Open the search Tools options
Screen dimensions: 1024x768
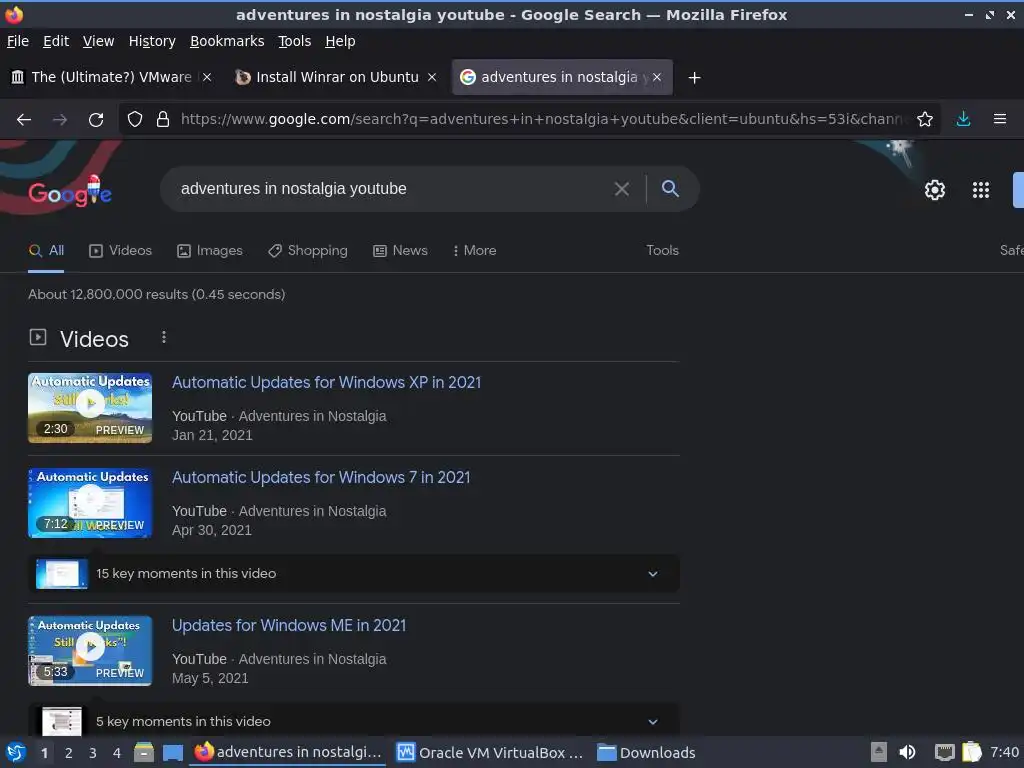[x=662, y=251]
